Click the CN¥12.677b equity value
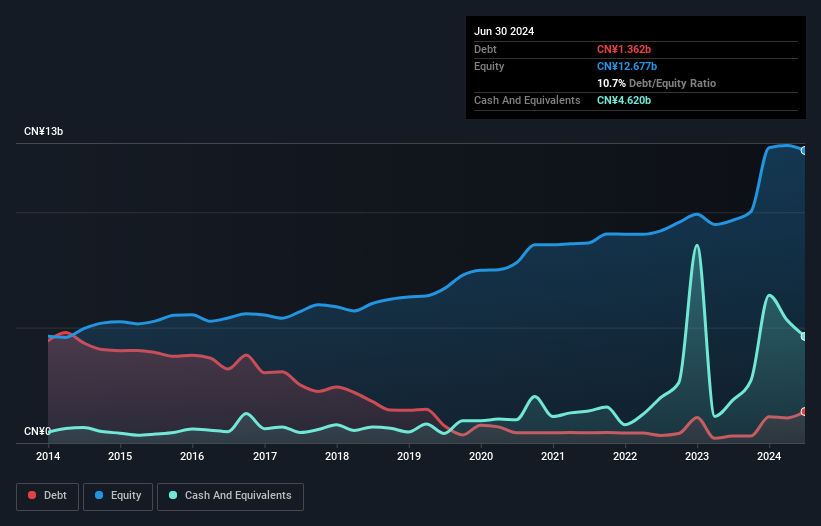 point(627,66)
